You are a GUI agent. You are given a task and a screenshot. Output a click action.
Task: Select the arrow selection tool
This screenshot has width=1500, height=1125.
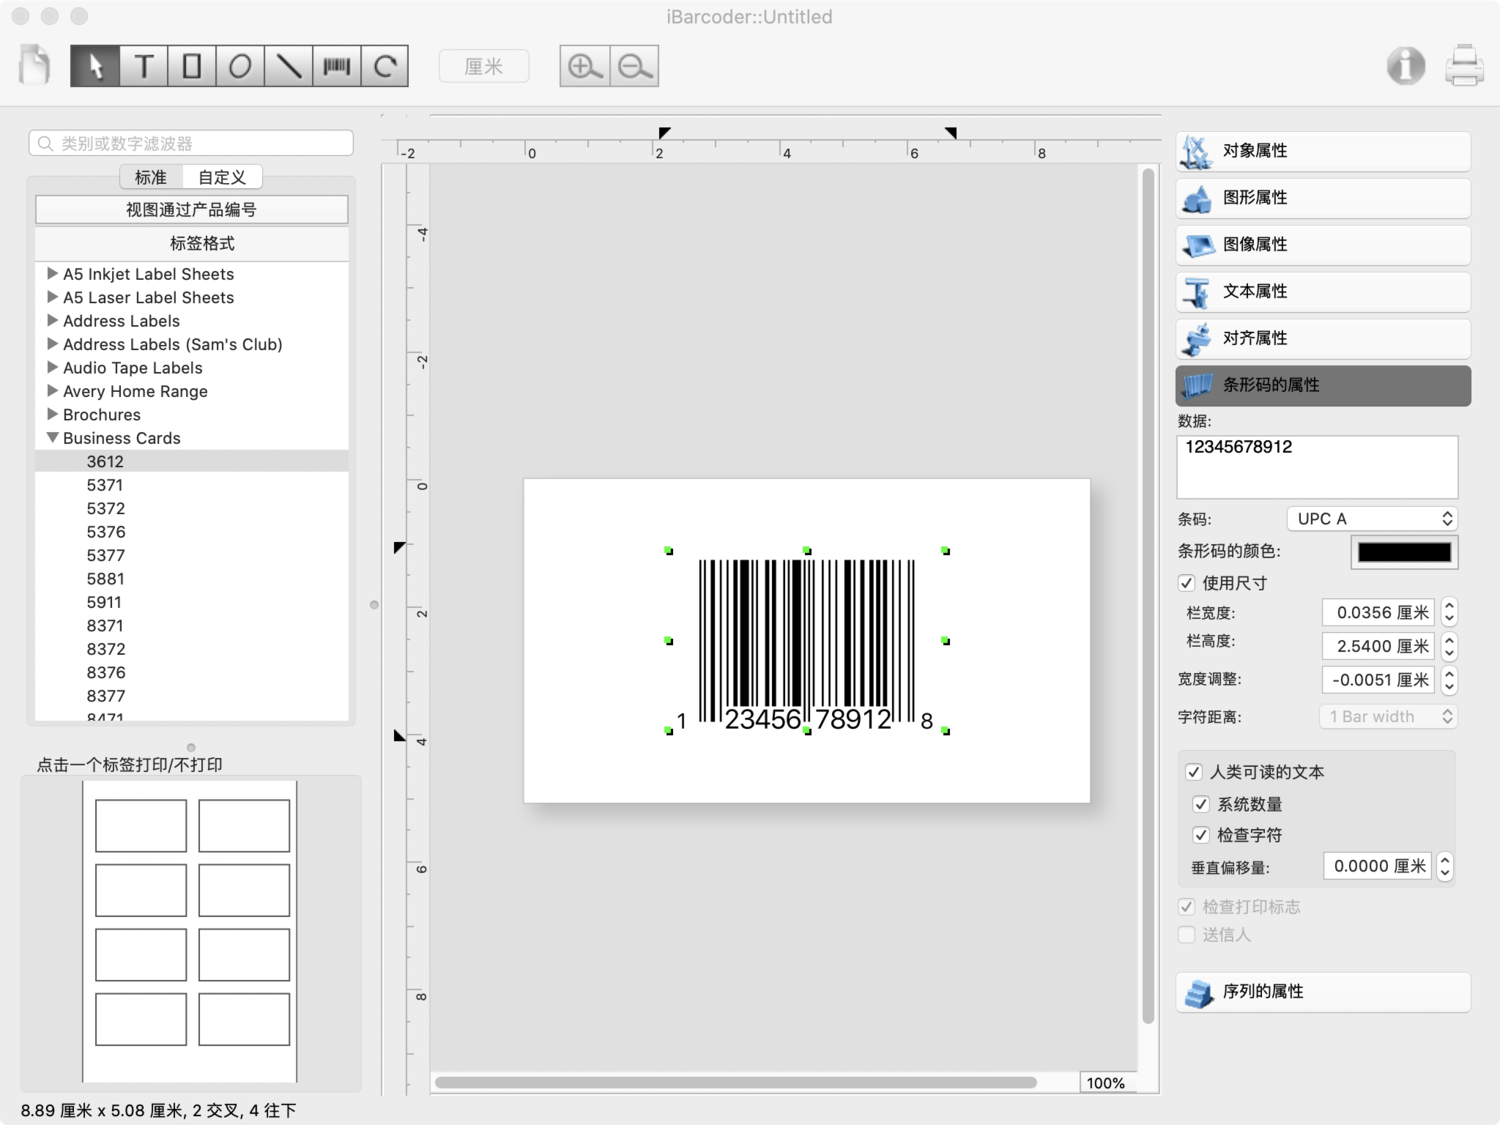(94, 65)
